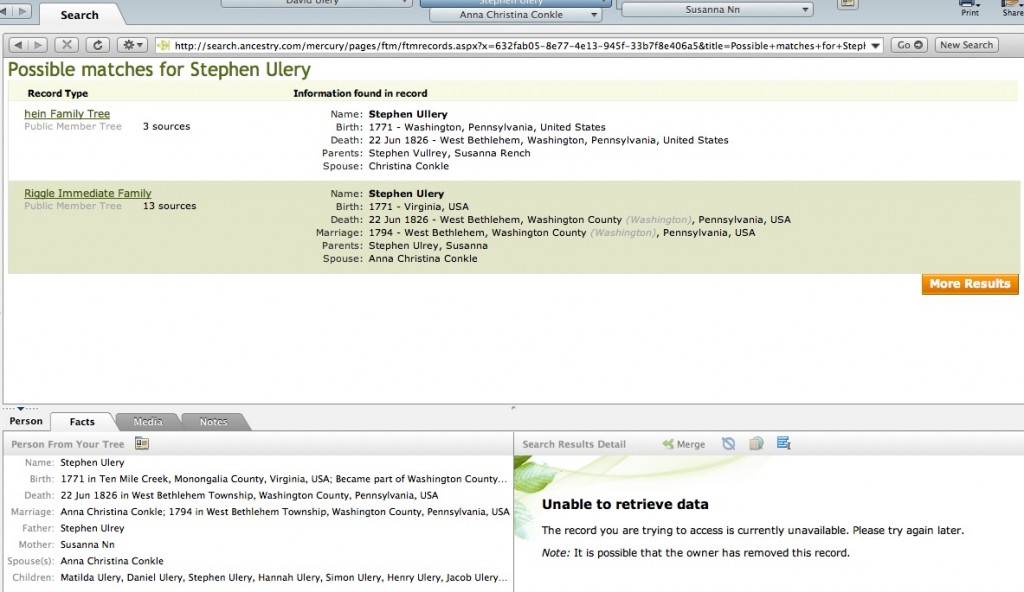The image size is (1024, 592).
Task: Click the 'Unable to retrieve data' heading
Action: click(625, 504)
